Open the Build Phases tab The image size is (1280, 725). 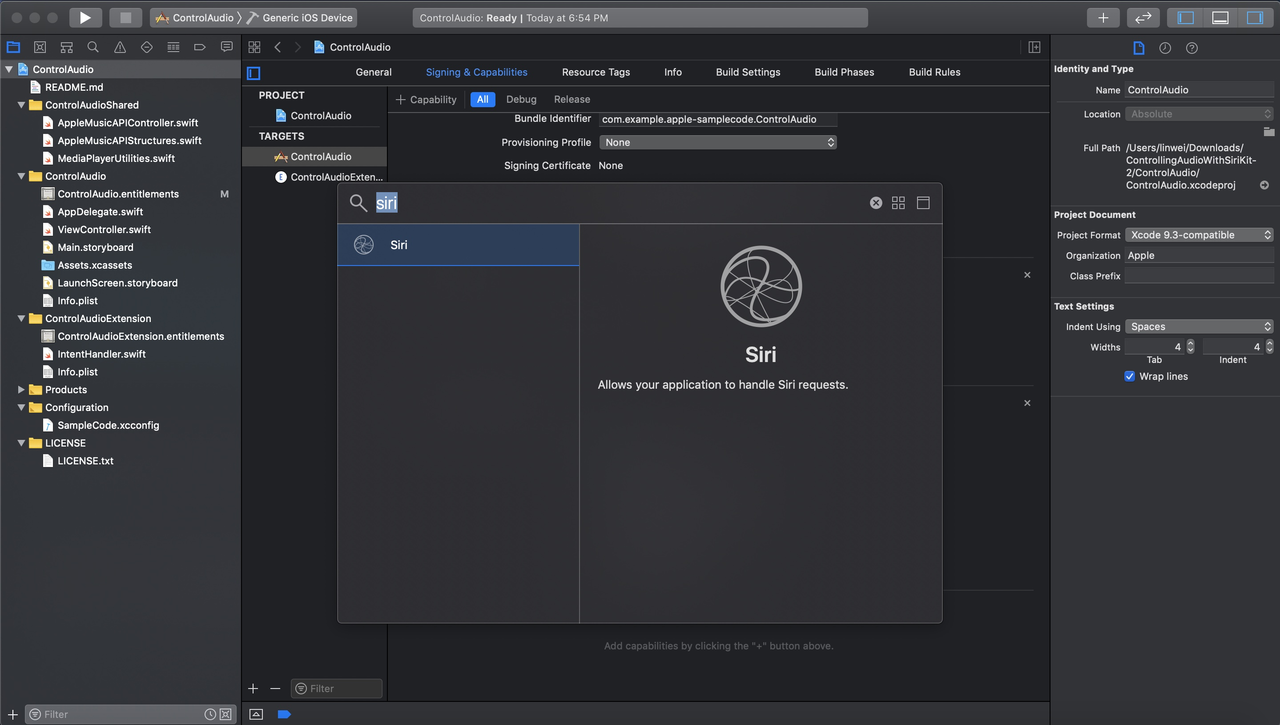tap(844, 72)
